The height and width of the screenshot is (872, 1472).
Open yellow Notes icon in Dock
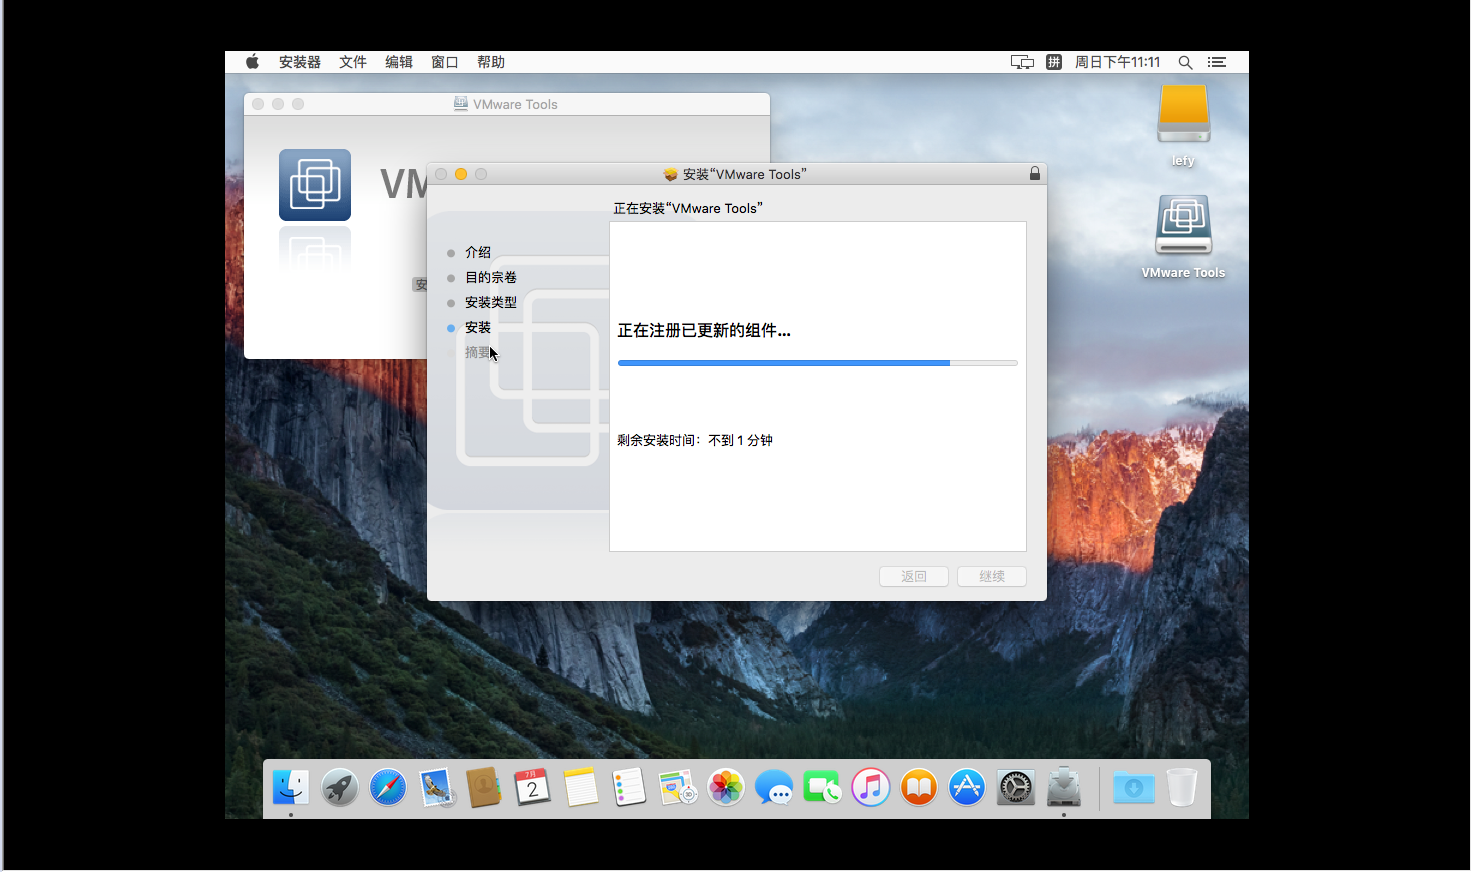[x=580, y=788]
